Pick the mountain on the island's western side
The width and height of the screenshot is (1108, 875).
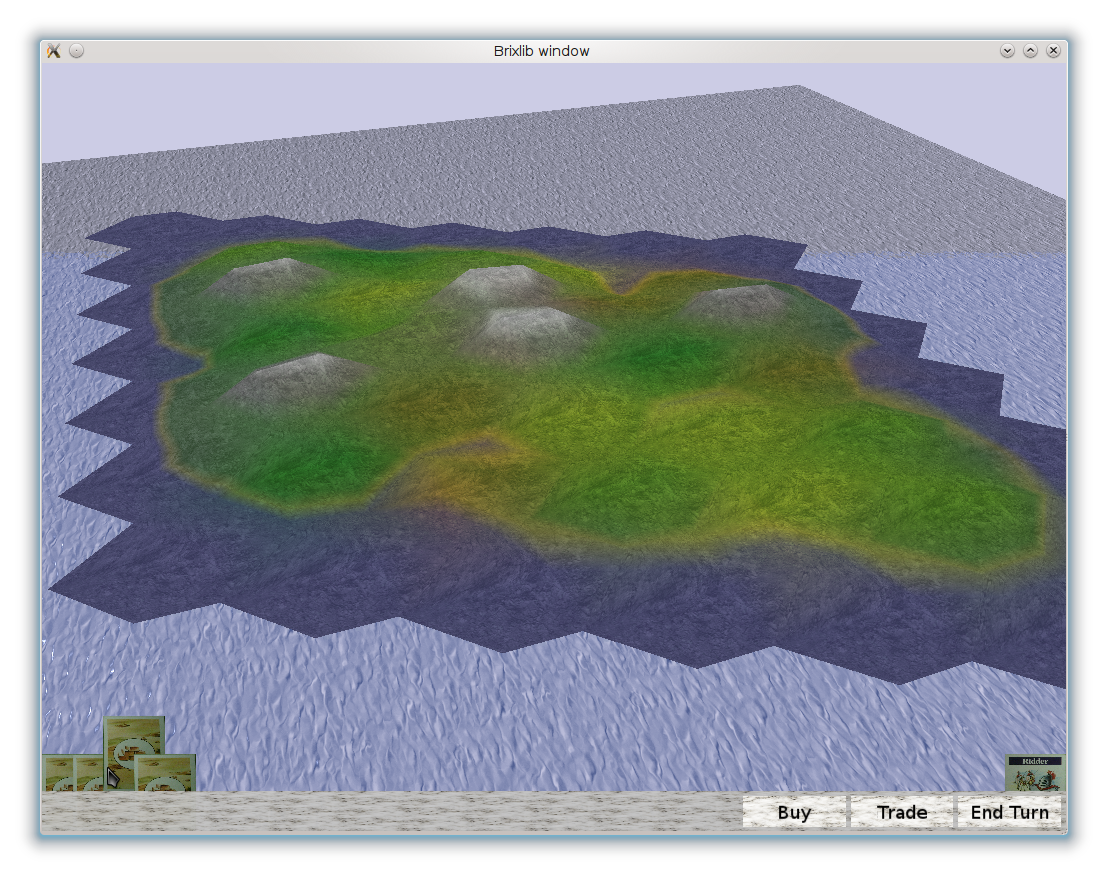point(298,377)
